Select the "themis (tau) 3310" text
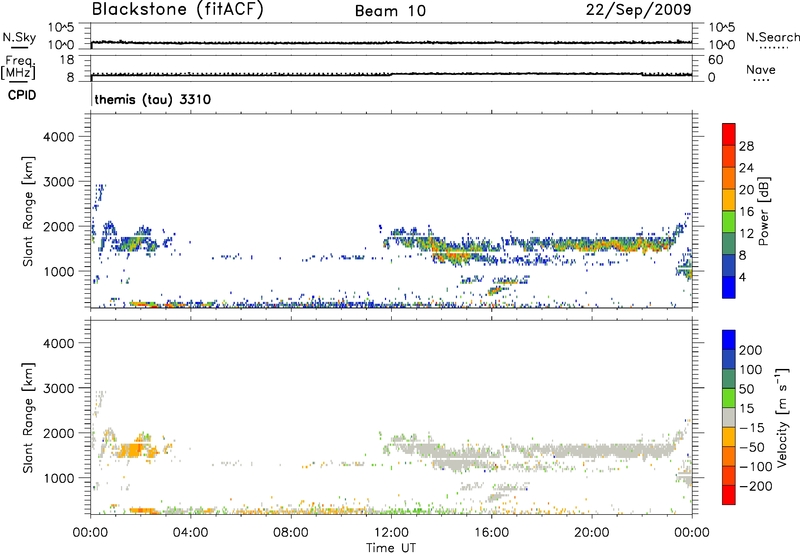 (153, 99)
